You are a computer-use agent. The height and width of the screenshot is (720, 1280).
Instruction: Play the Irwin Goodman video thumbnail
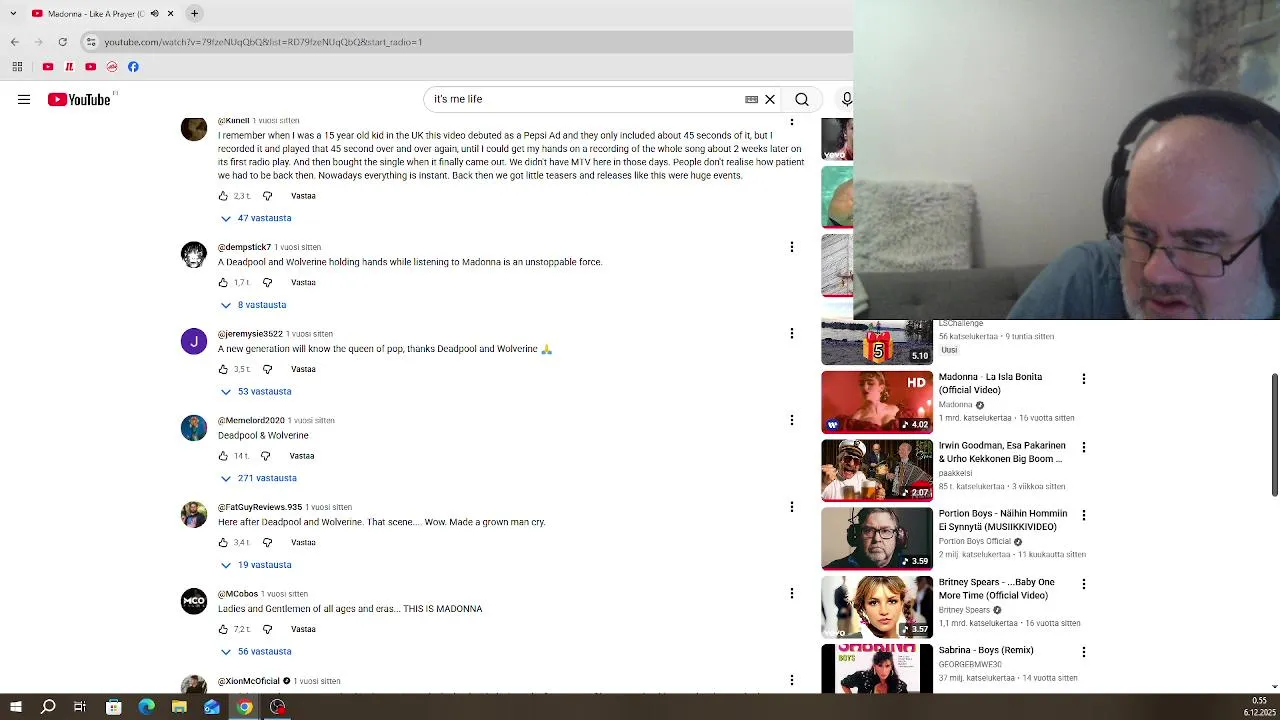click(877, 471)
